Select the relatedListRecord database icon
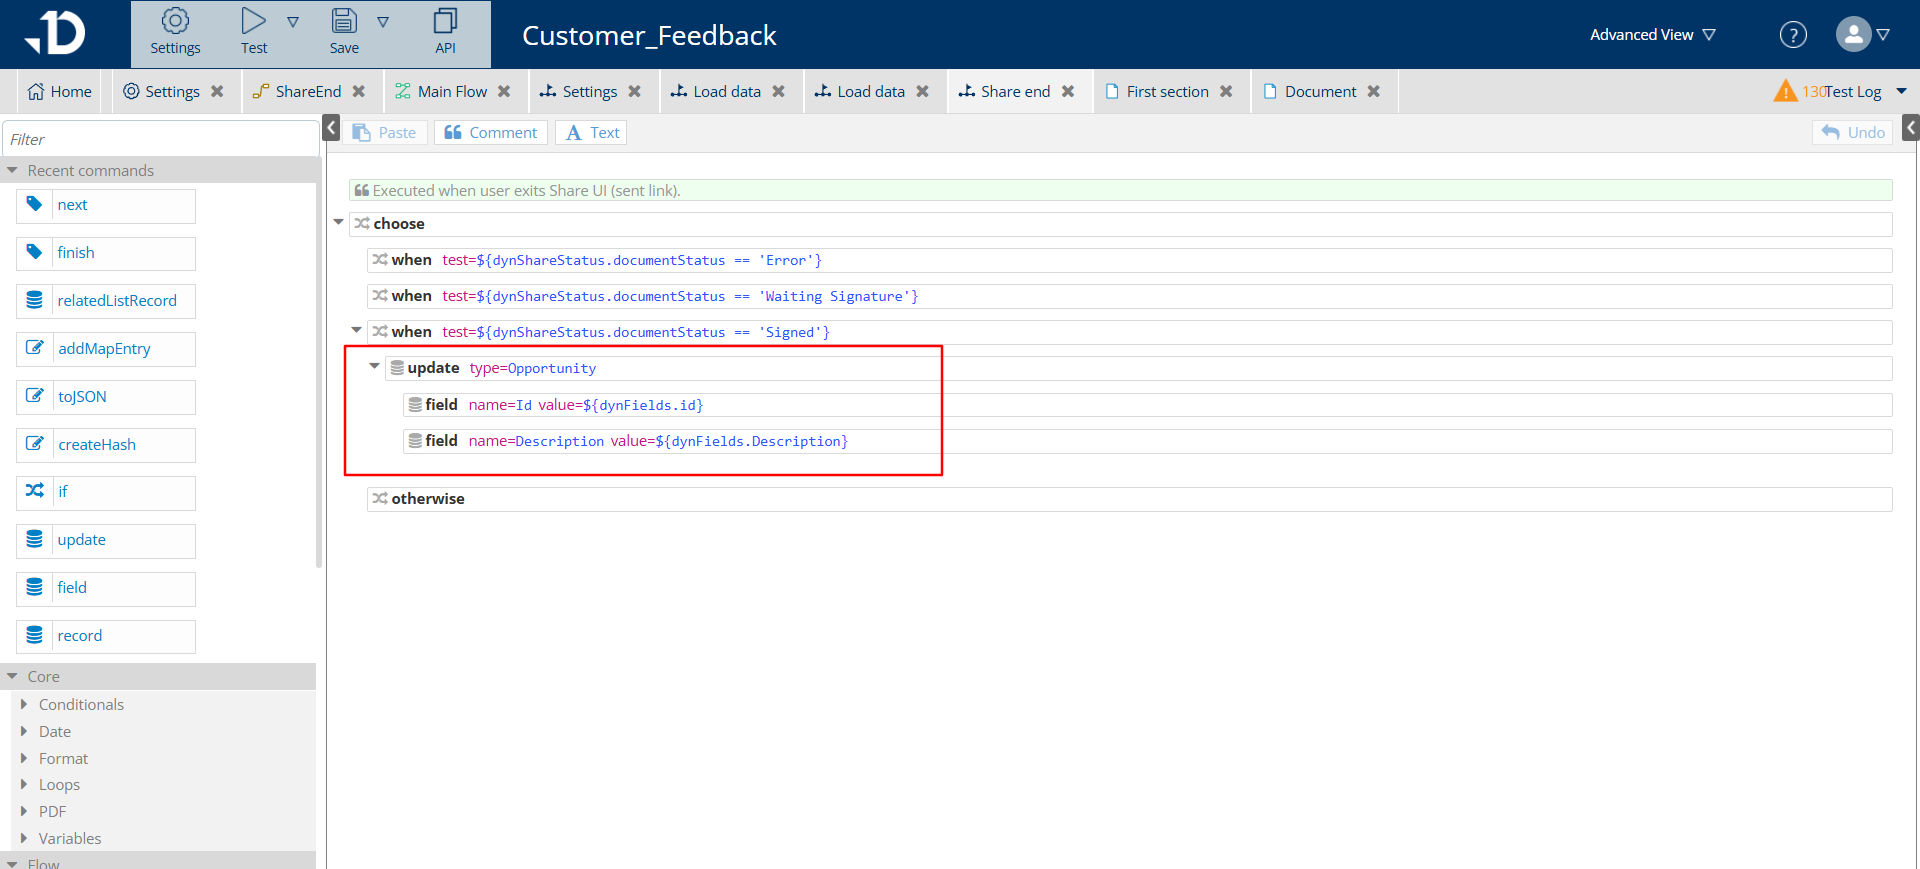Viewport: 1920px width, 869px height. [34, 300]
